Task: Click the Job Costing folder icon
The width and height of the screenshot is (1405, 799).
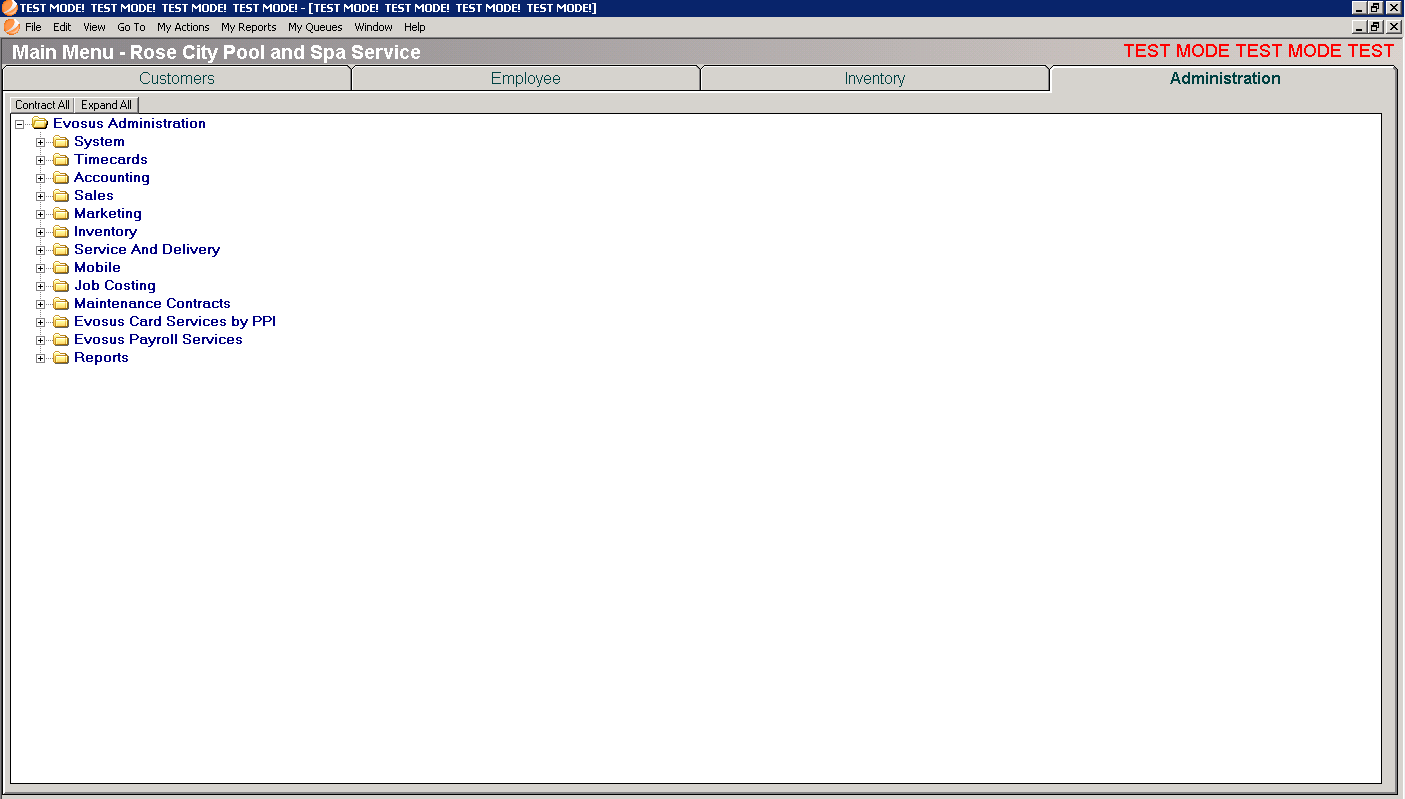Action: tap(61, 286)
